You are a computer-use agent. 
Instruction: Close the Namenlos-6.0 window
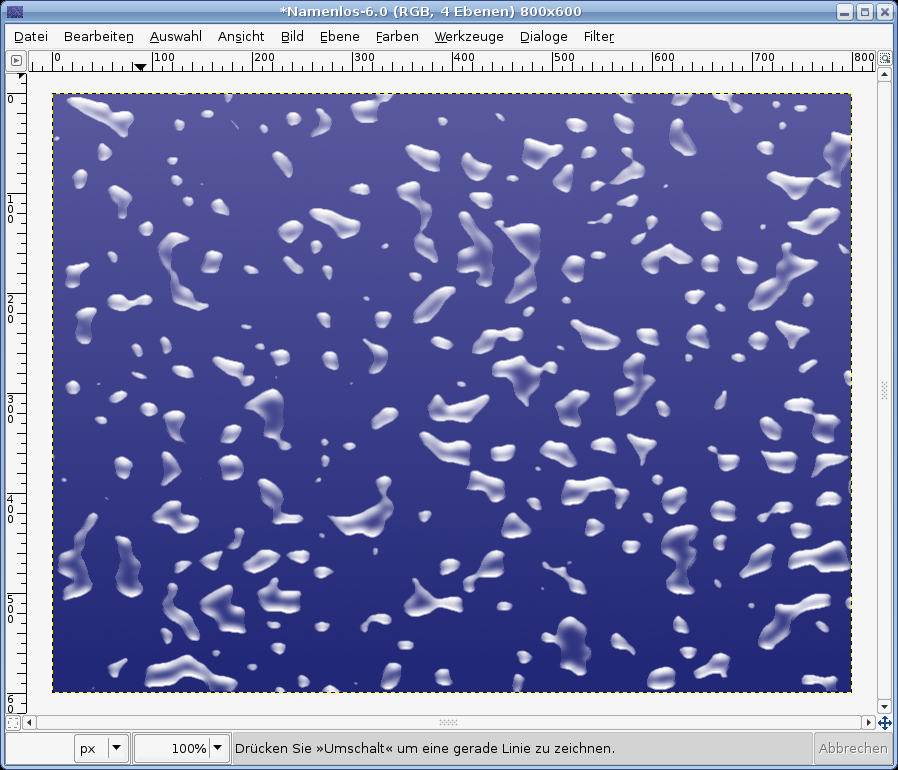click(884, 12)
